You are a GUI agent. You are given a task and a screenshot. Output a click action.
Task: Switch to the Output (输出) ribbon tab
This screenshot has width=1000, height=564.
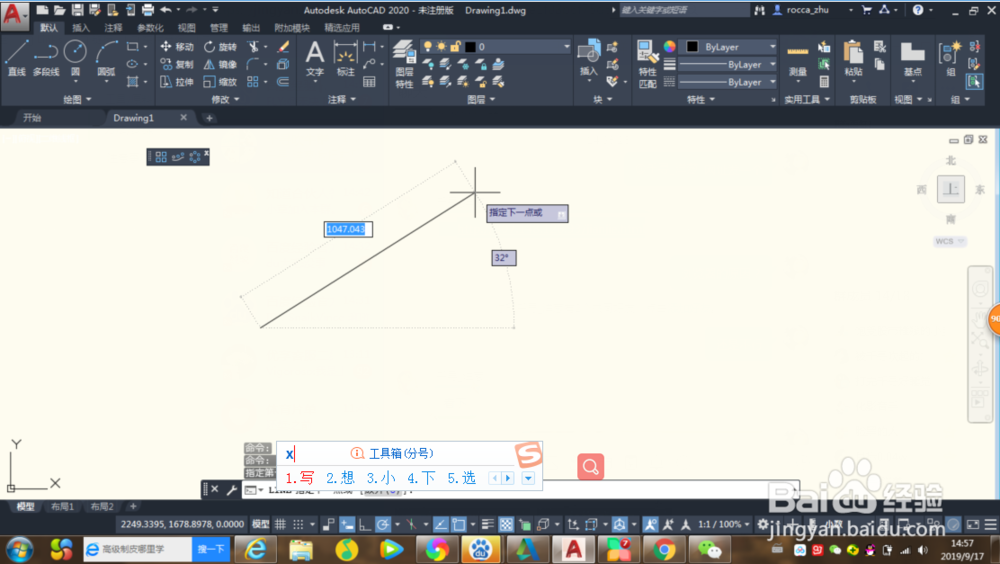[x=251, y=27]
